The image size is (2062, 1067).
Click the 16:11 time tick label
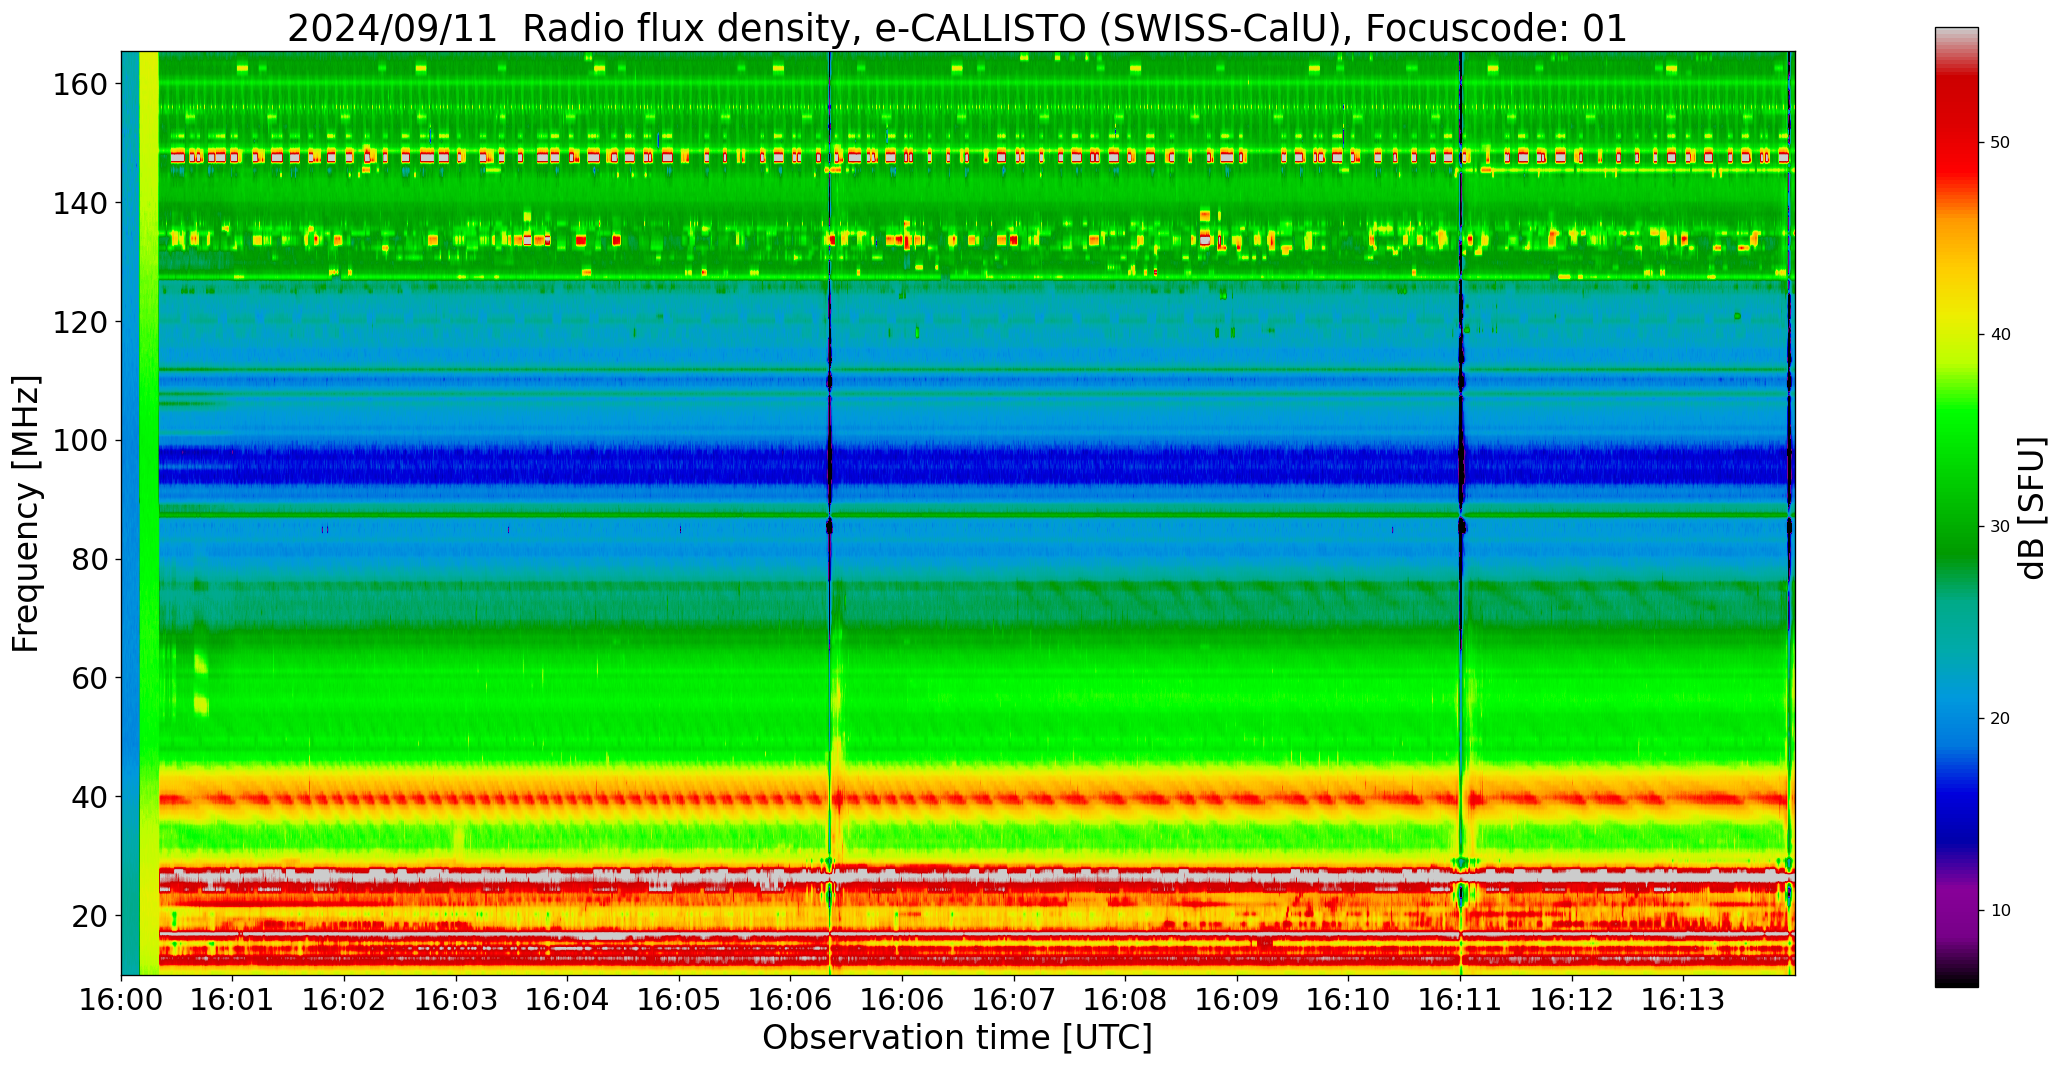(1460, 1000)
